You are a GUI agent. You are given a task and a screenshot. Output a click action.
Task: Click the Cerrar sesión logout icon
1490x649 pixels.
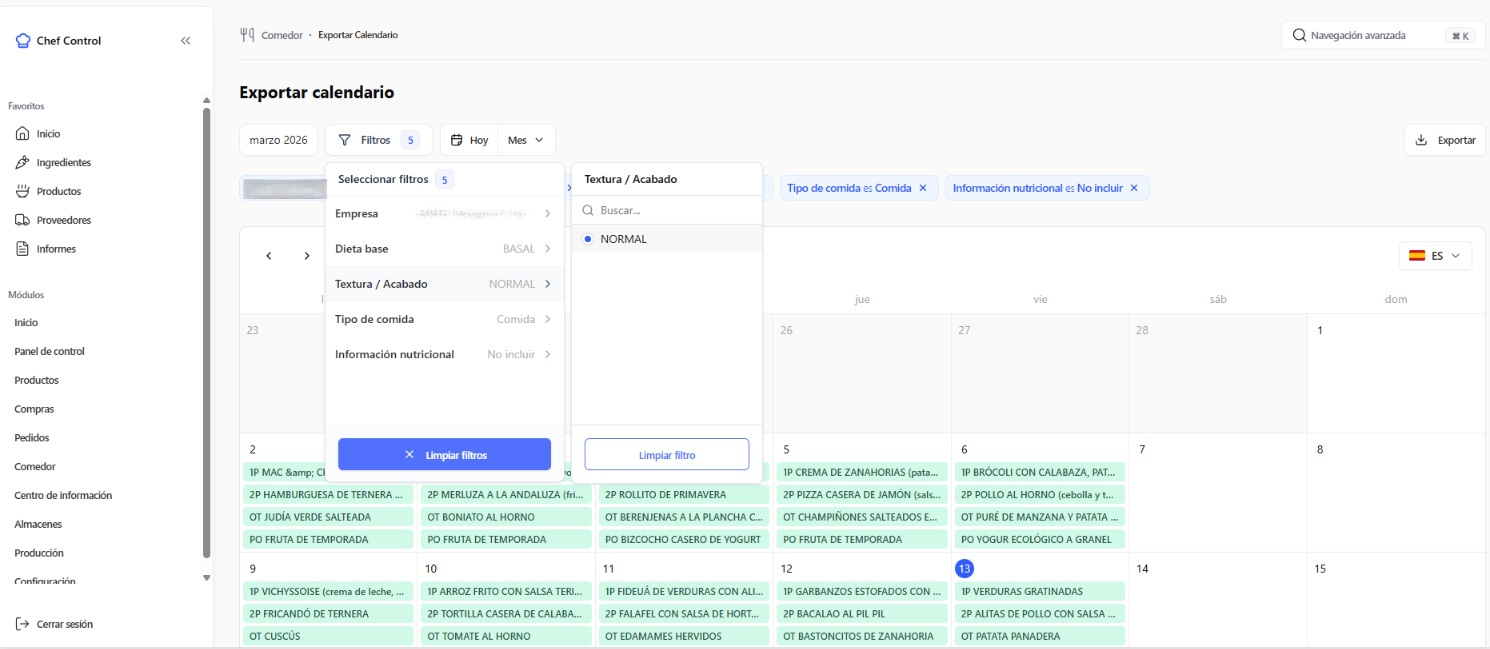[22, 624]
